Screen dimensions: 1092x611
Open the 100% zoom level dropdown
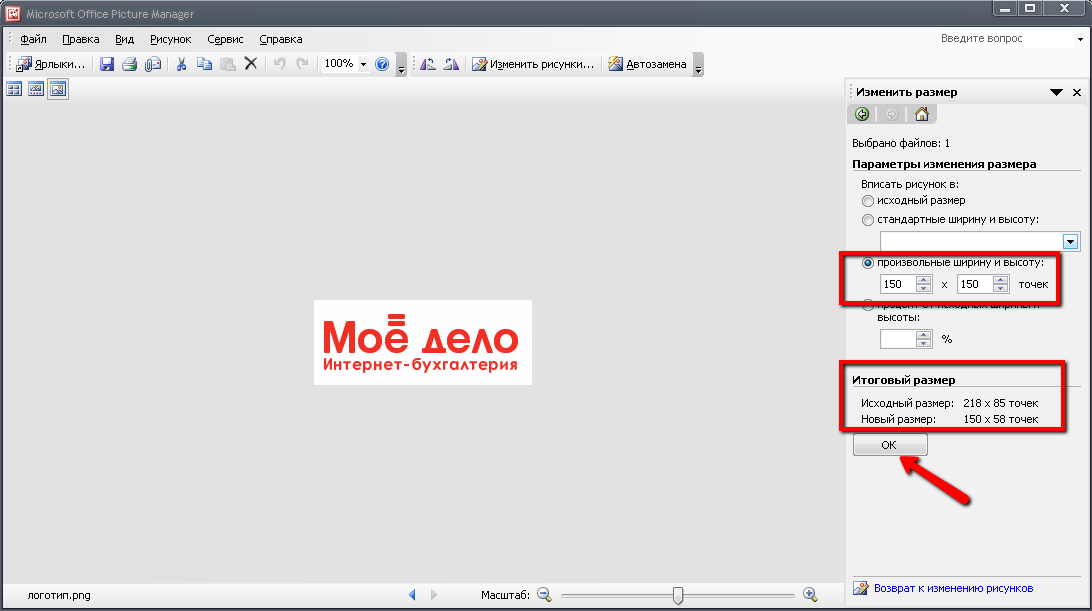pyautogui.click(x=363, y=64)
